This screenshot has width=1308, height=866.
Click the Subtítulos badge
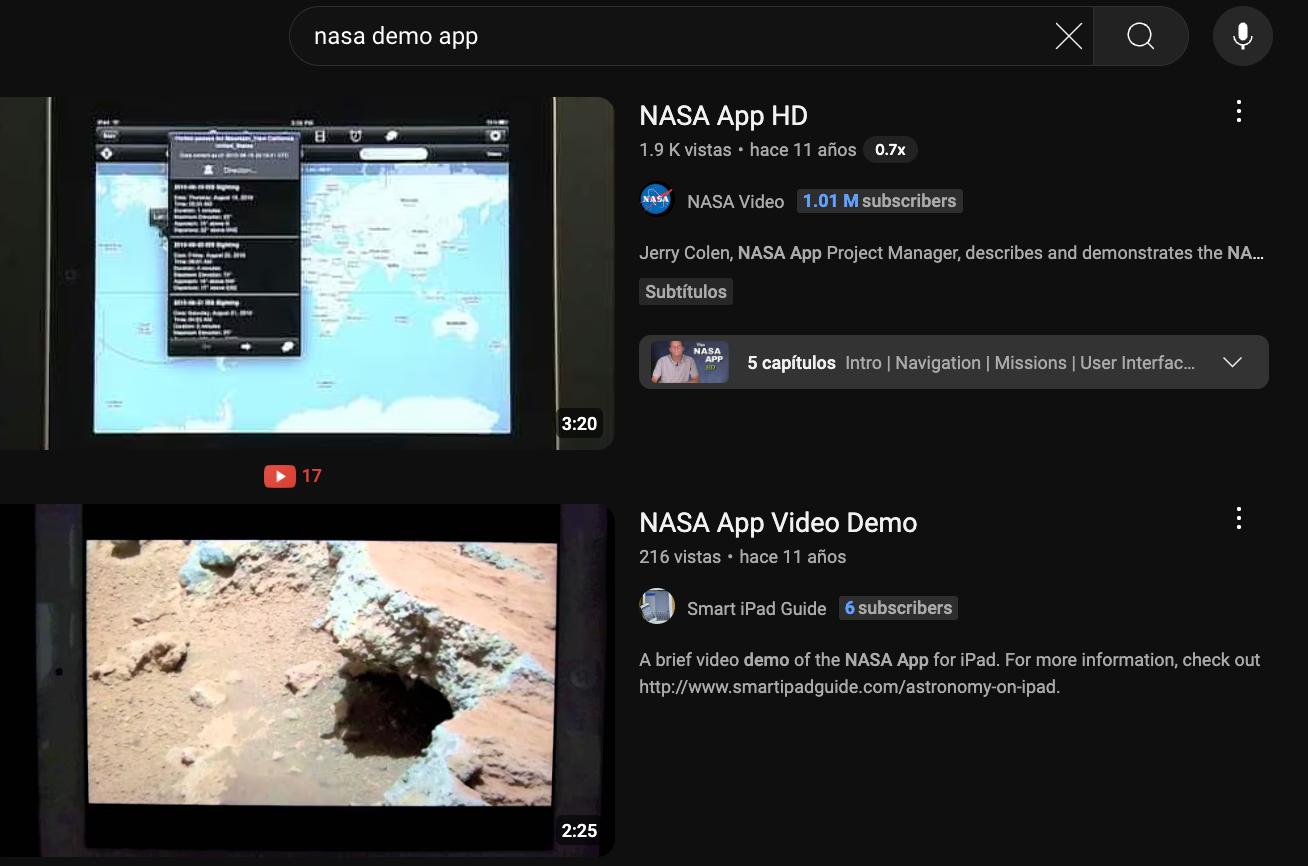(x=685, y=292)
